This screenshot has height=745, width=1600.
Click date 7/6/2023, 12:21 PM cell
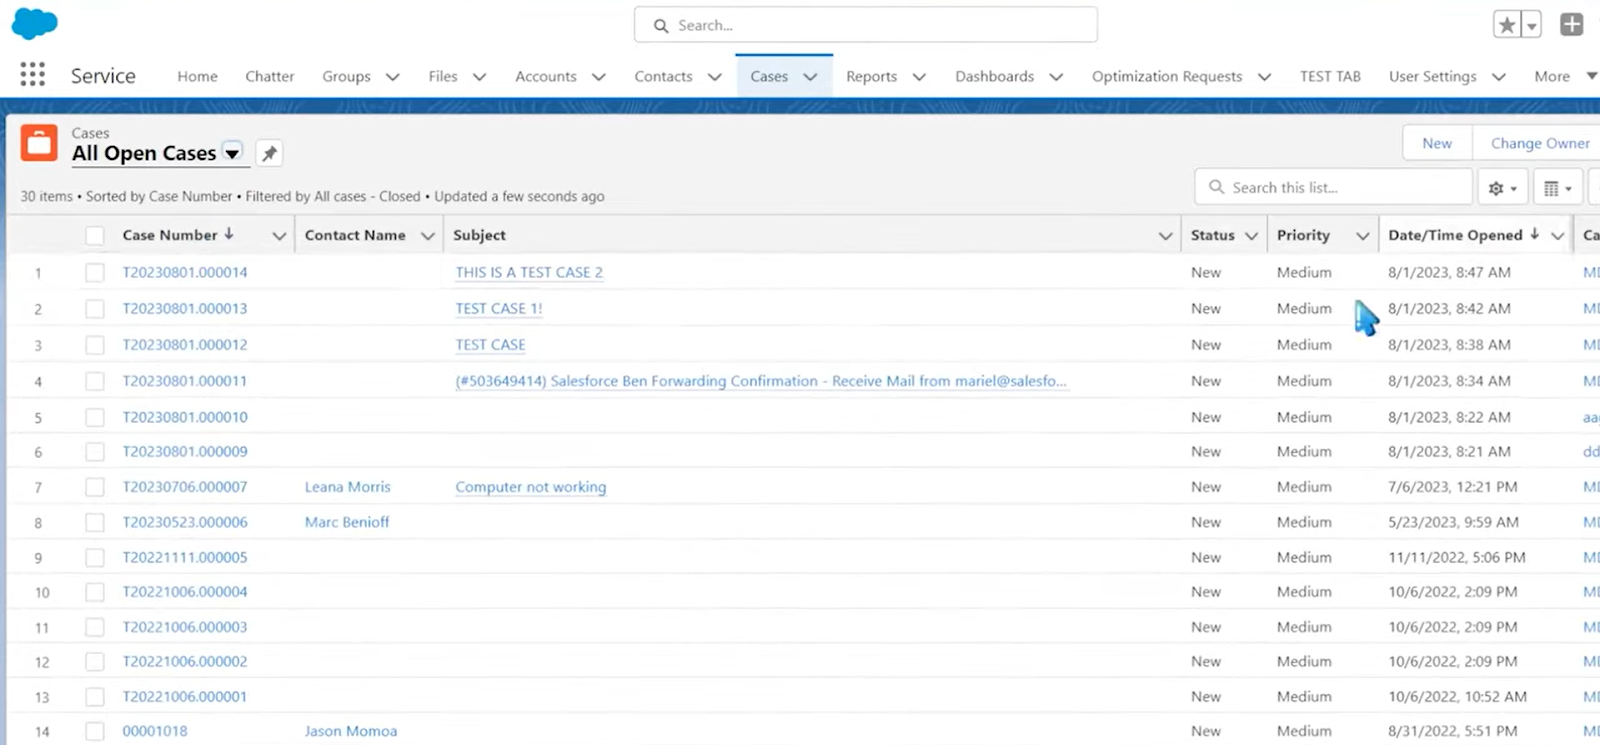click(x=1453, y=487)
